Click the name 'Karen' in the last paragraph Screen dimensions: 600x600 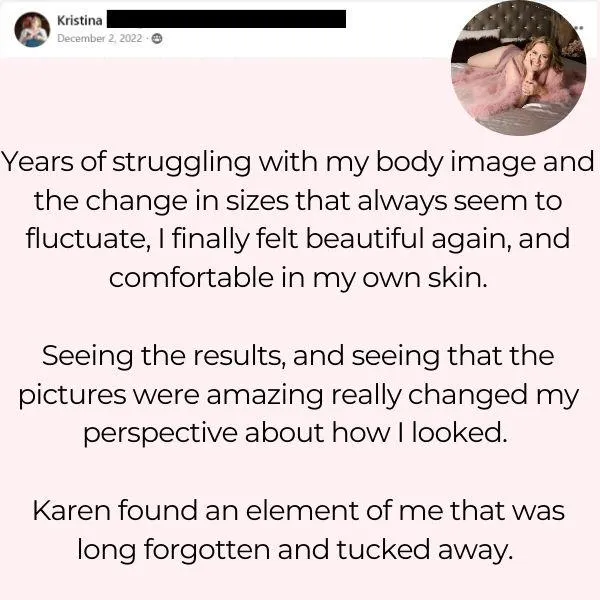(71, 511)
